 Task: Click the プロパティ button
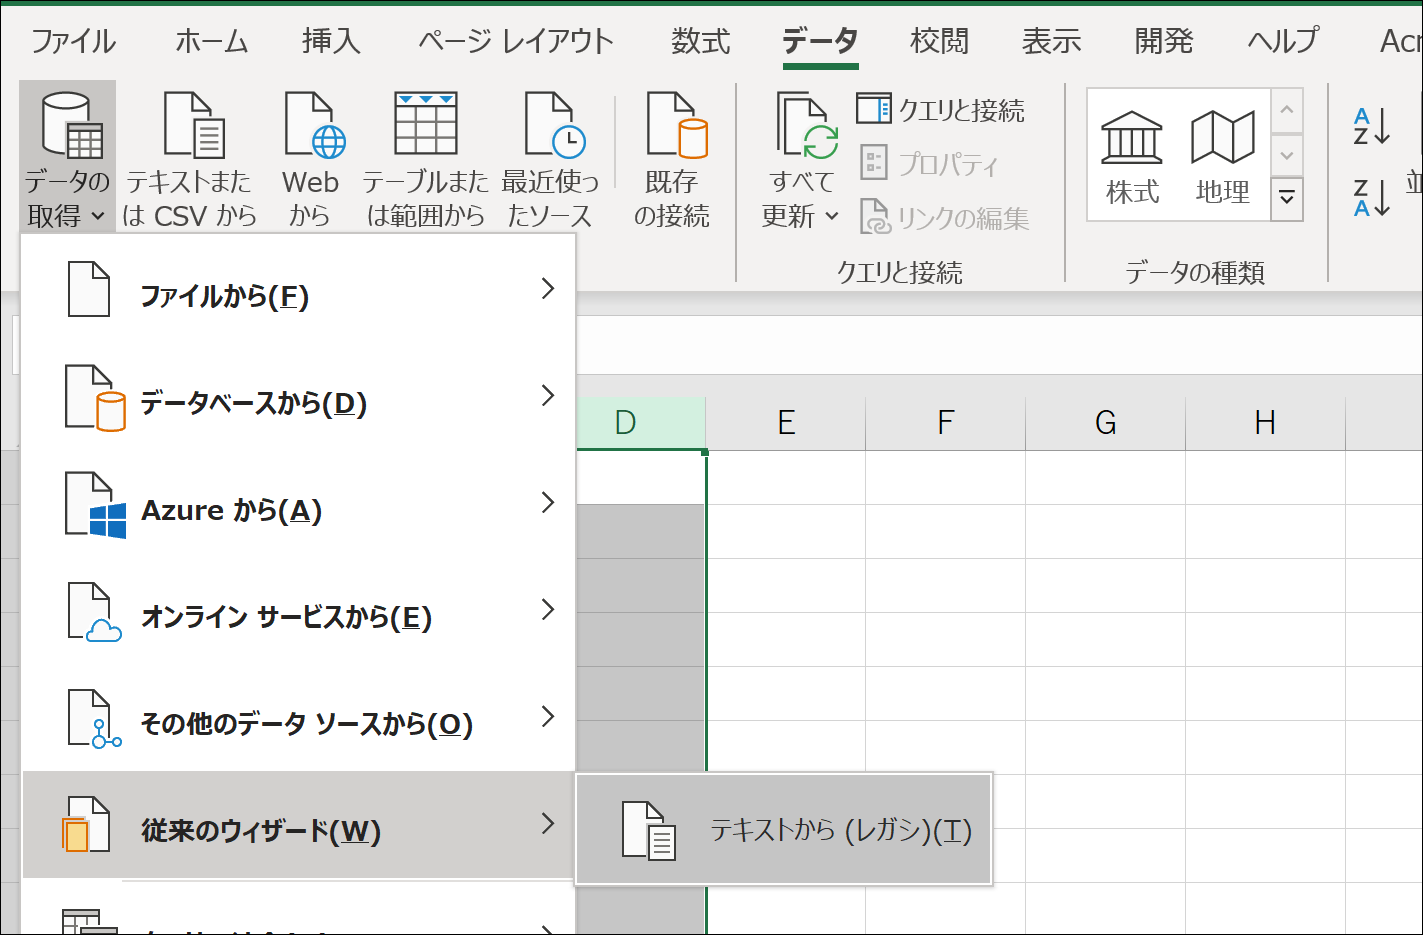point(929,163)
